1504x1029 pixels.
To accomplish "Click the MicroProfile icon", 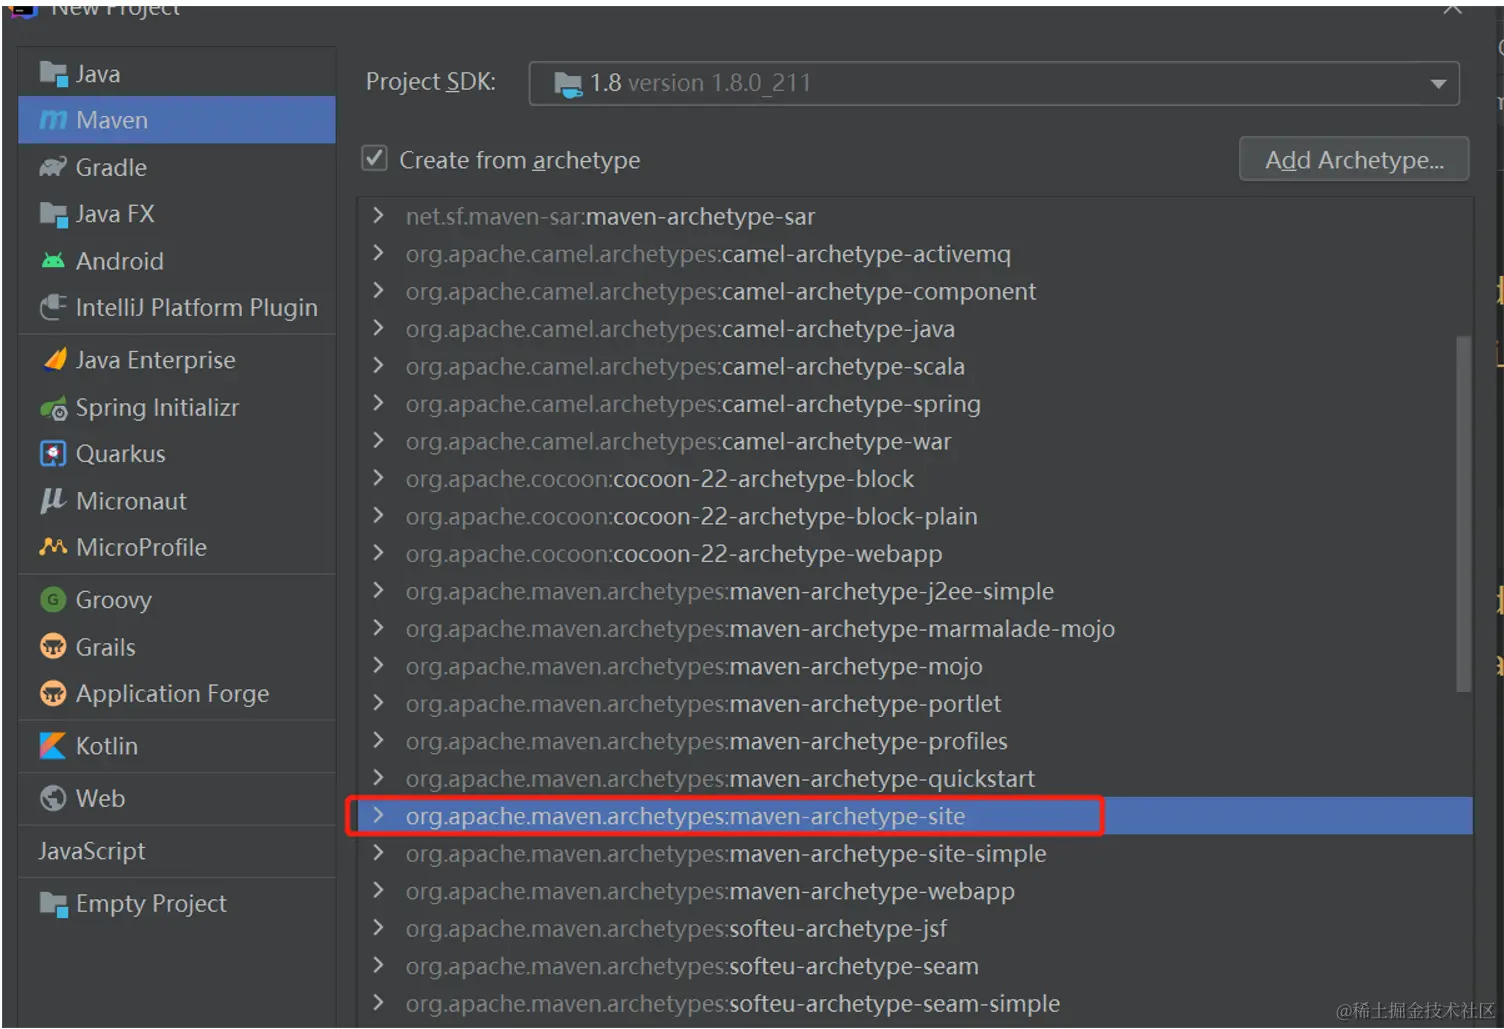I will [x=53, y=547].
